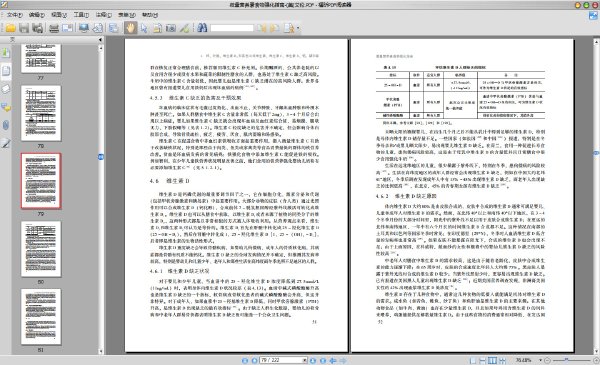600x365 pixels.
Task: Open the fifth menu in the menu bar
Action: (103, 15)
